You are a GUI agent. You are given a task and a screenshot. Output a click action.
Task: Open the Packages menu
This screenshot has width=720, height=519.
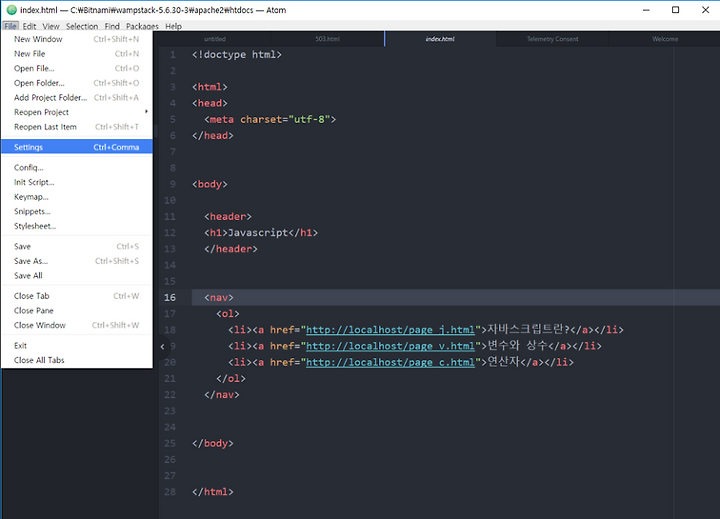click(x=142, y=26)
